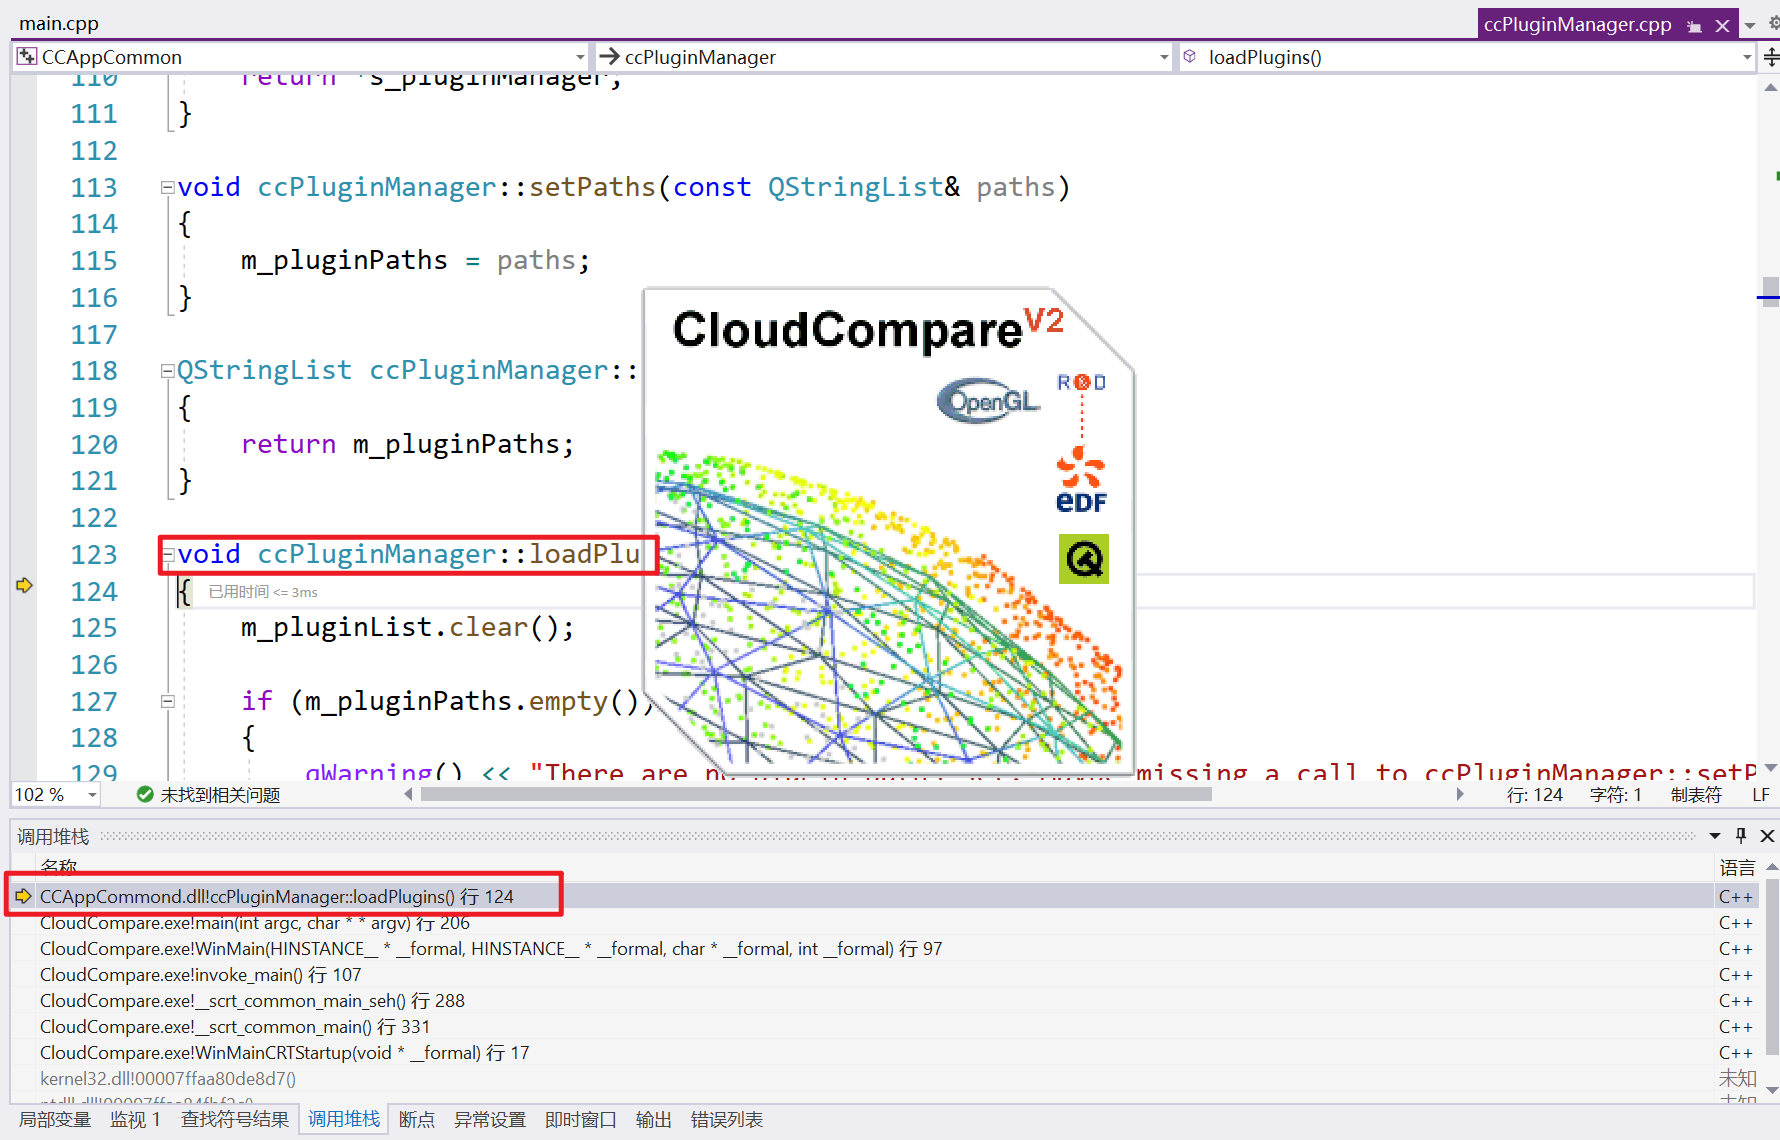This screenshot has height=1140, width=1780.
Task: Click the split editor window icon
Action: 1771,57
